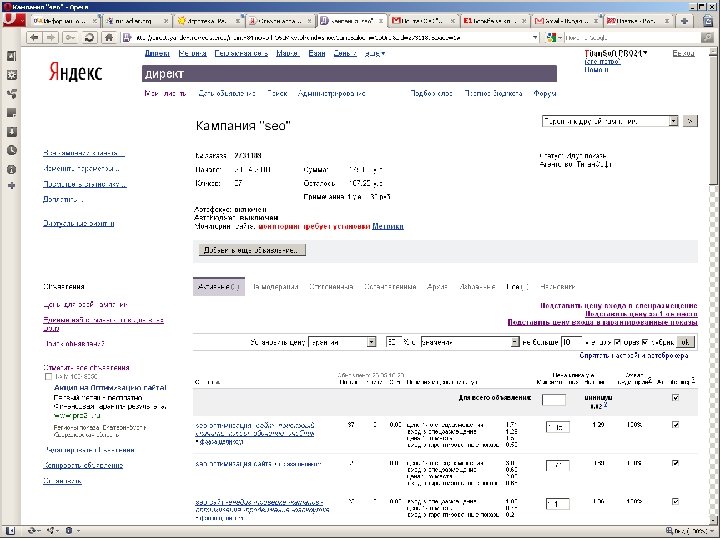Open the Bookmarks panel in Opera sidebar
Screen dimensions: 720x540
pos(11,56)
